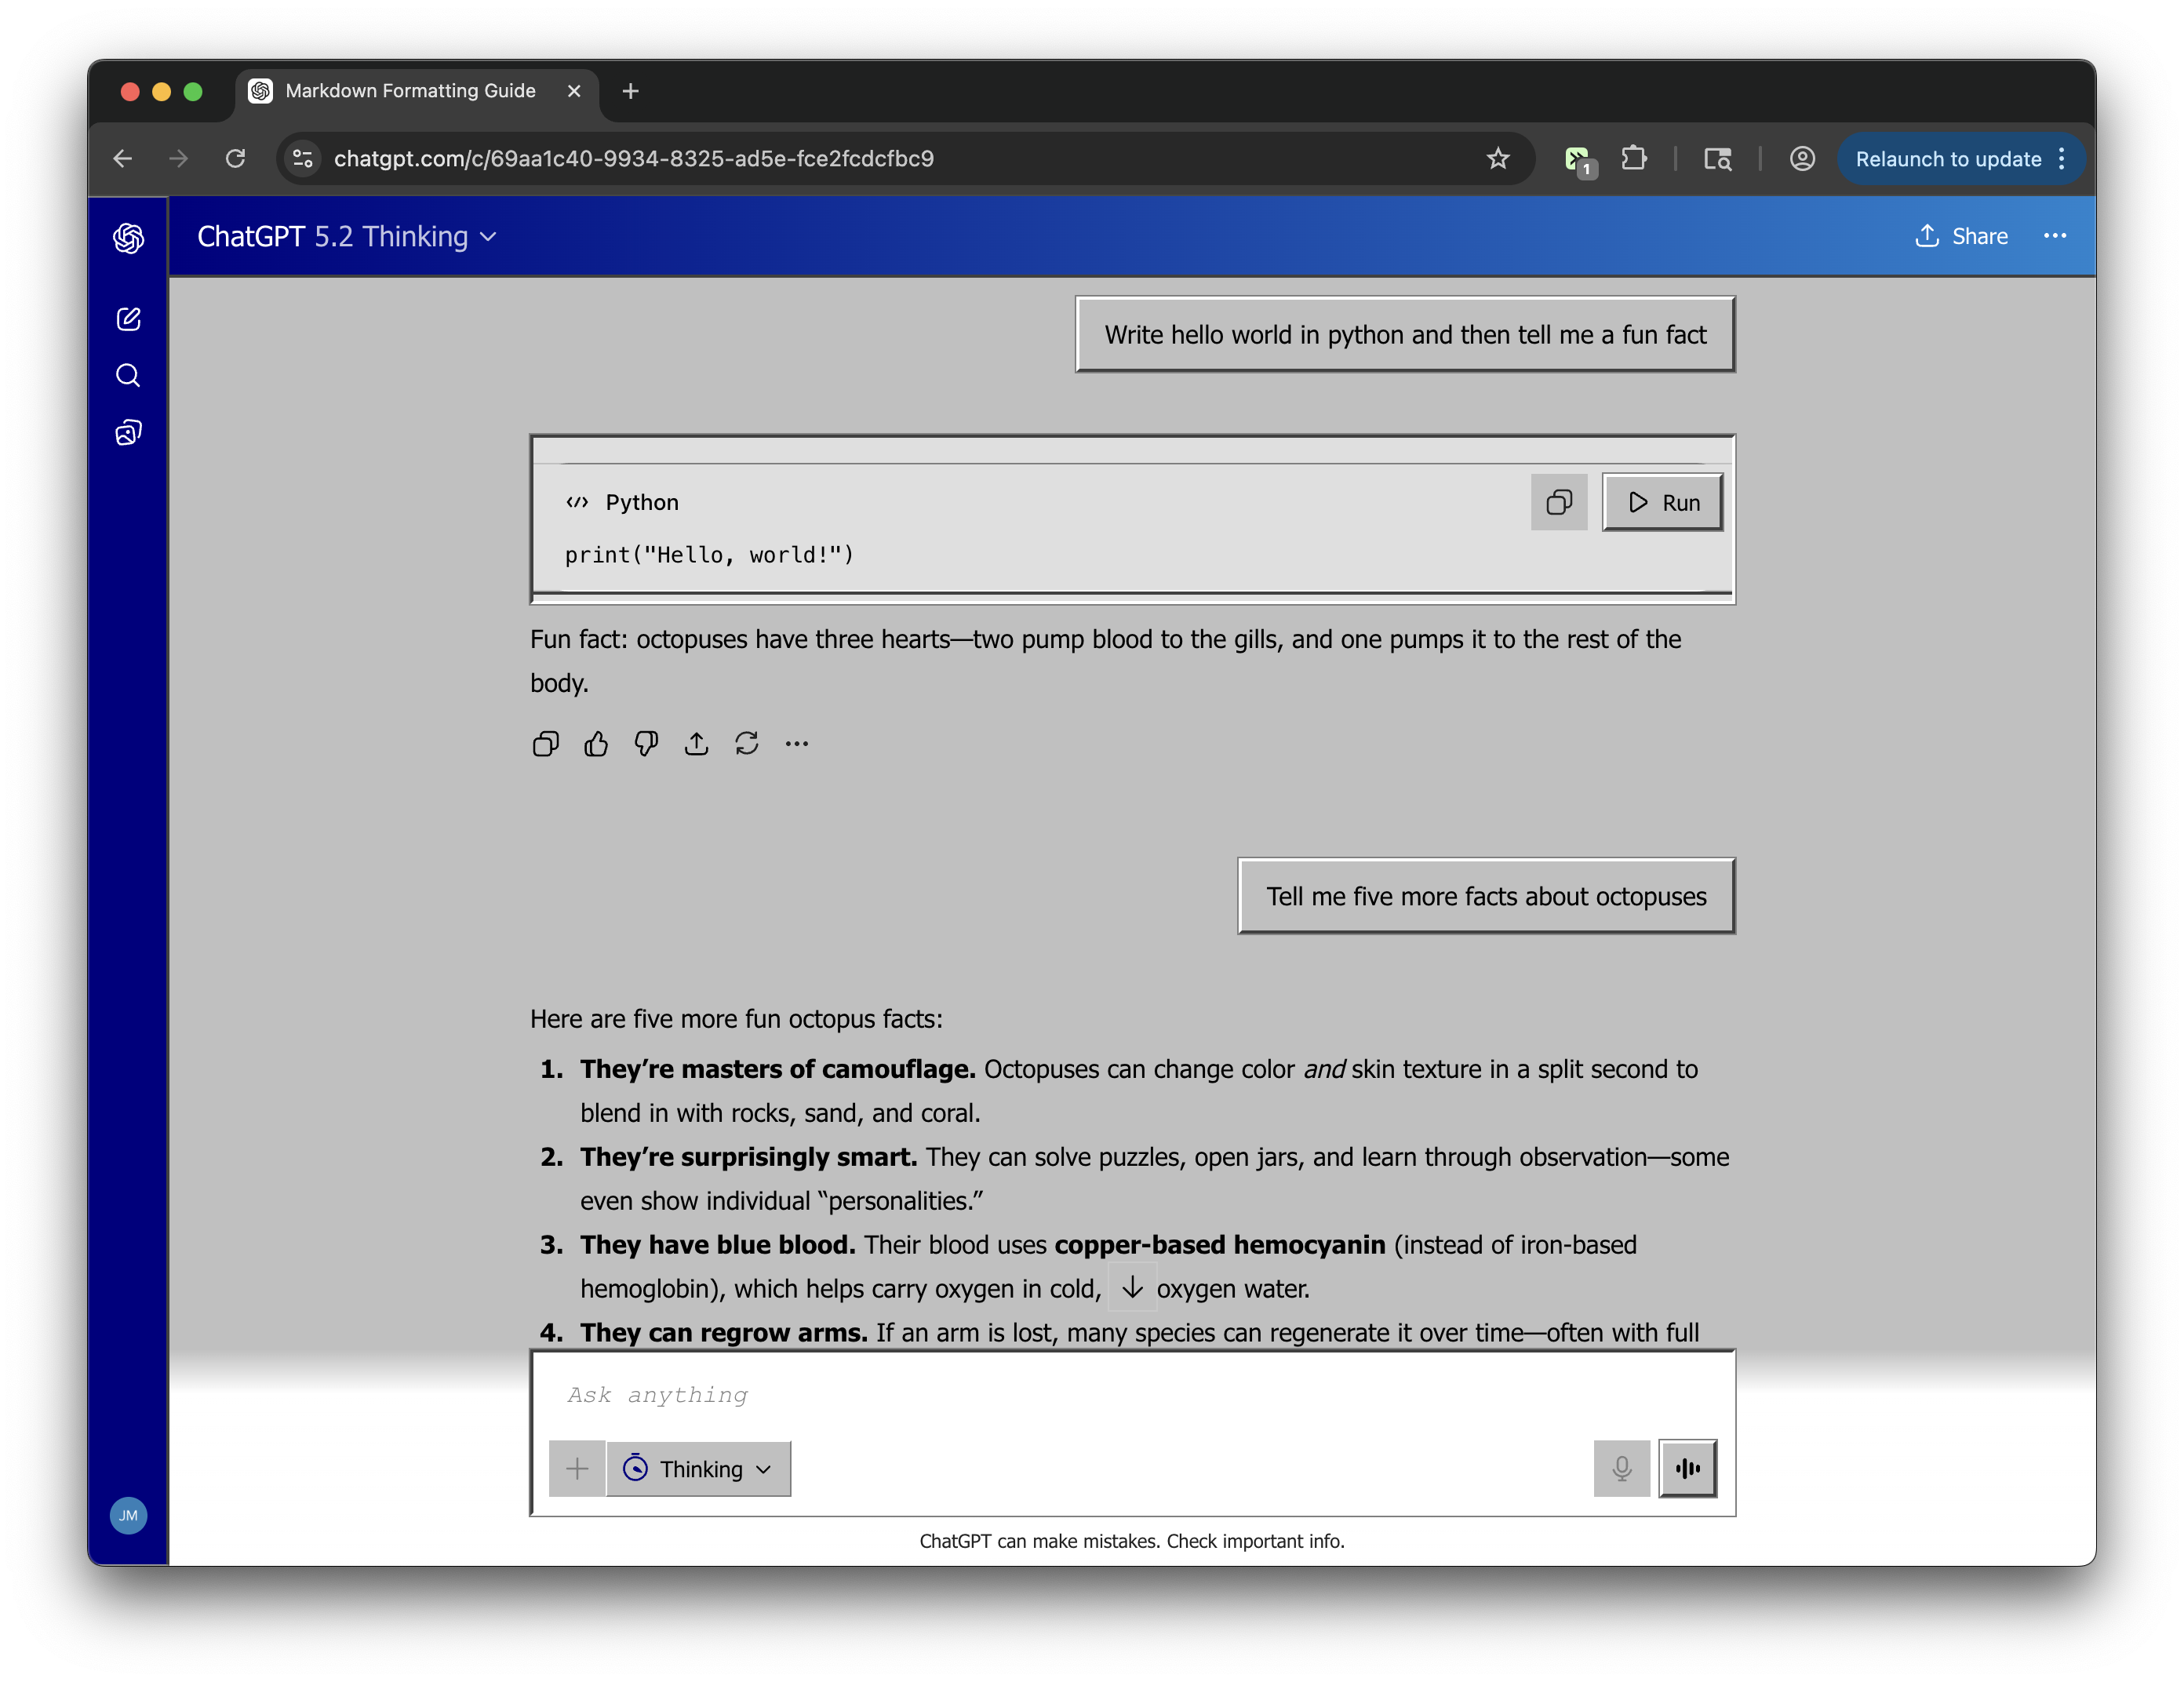Give thumbs down to the response
Viewport: 2184px width, 1682px height.
646,744
